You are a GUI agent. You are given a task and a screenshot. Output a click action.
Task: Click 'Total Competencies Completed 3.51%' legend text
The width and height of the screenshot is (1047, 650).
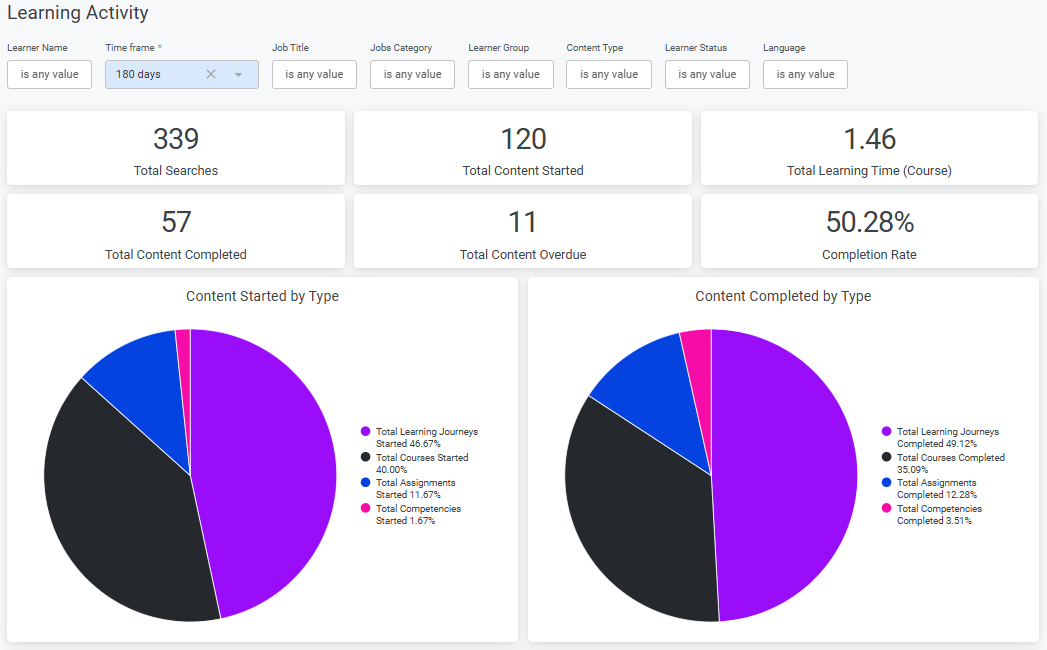939,514
